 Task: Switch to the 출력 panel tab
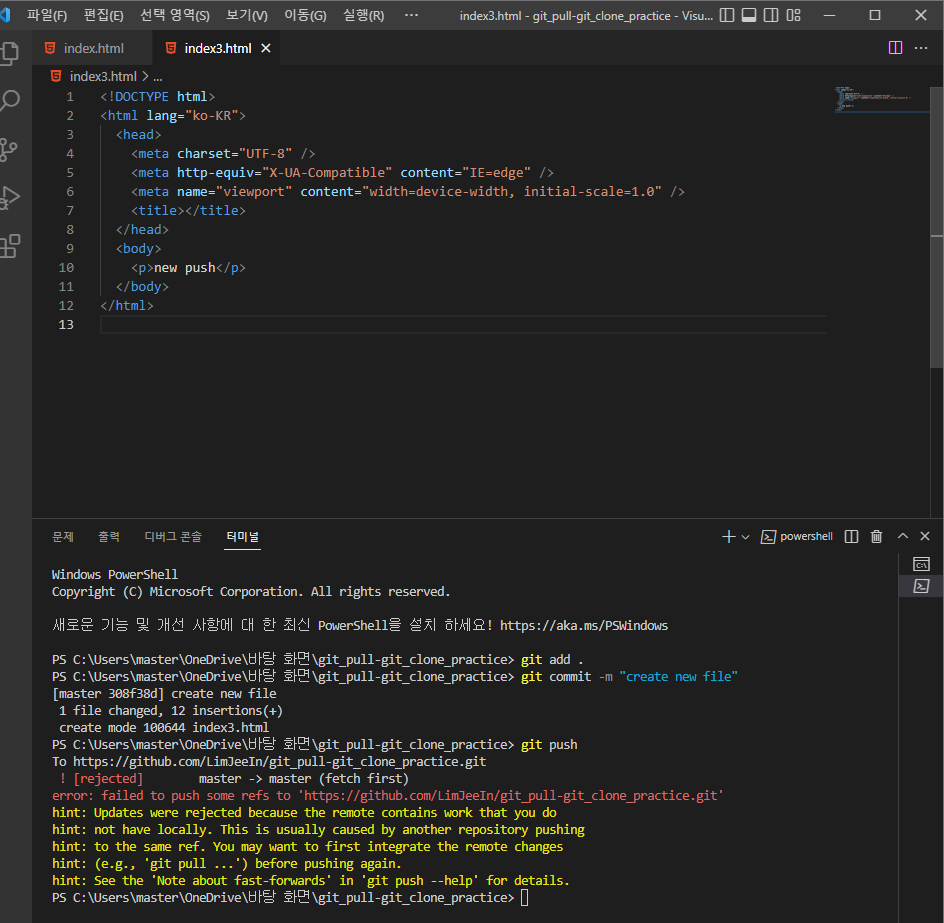pyautogui.click(x=109, y=536)
